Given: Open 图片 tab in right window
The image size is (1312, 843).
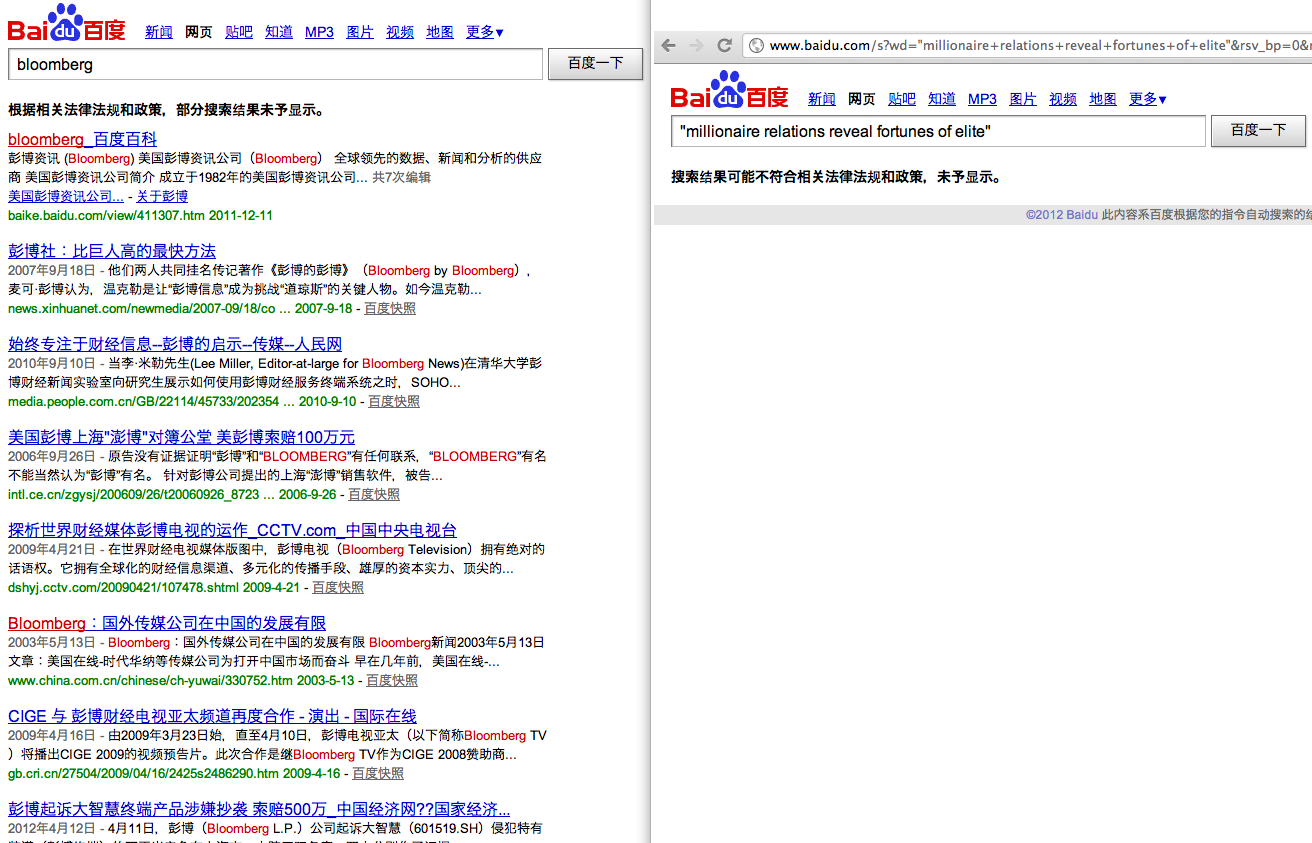Looking at the screenshot, I should point(1023,99).
